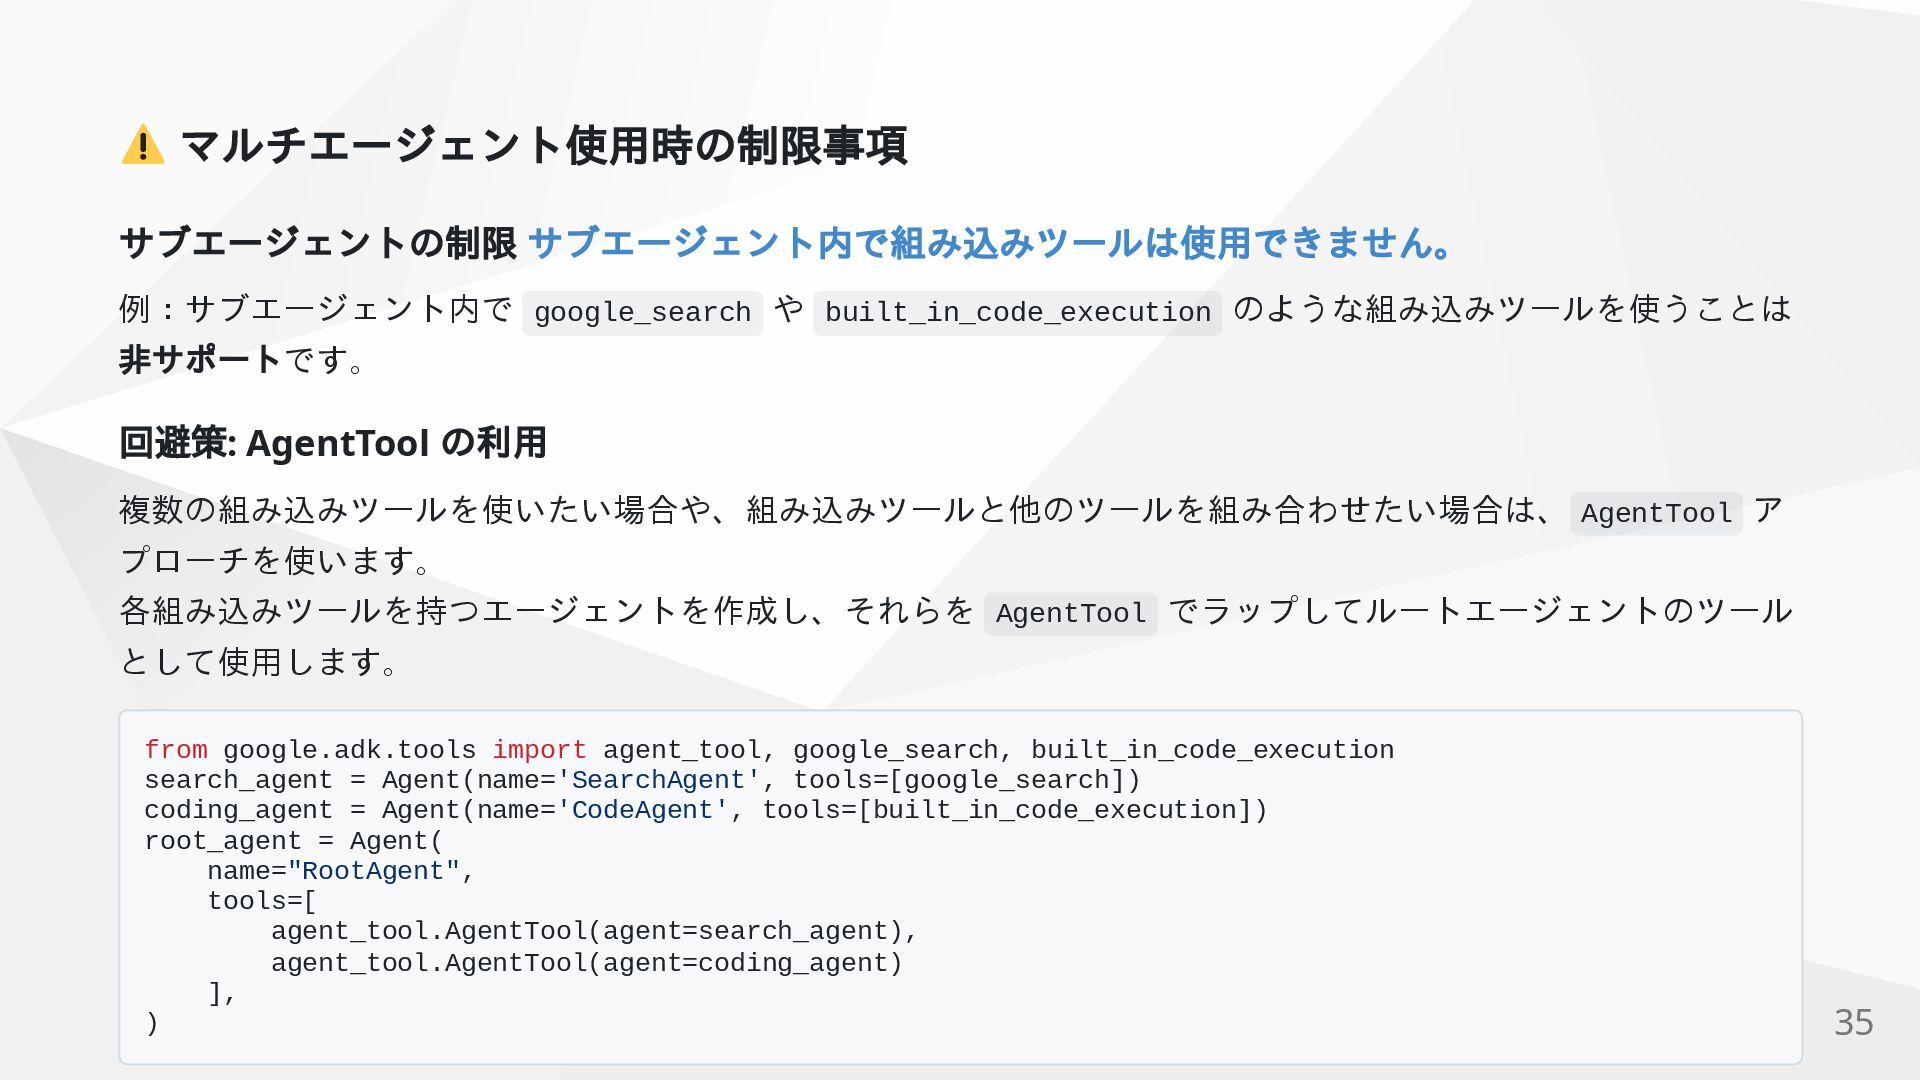This screenshot has height=1080, width=1920.
Task: Click the AgentTool(agent=search_agent) code line
Action: point(594,931)
